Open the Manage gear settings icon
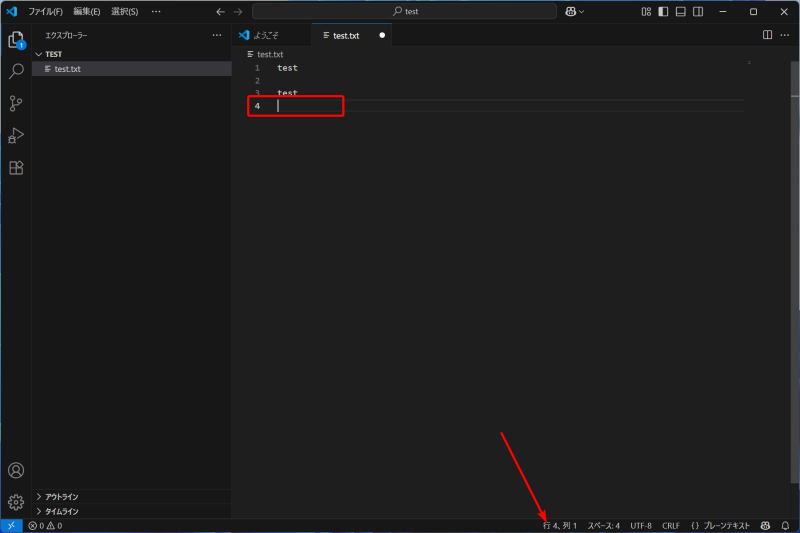Image resolution: width=800 pixels, height=533 pixels. tap(16, 502)
